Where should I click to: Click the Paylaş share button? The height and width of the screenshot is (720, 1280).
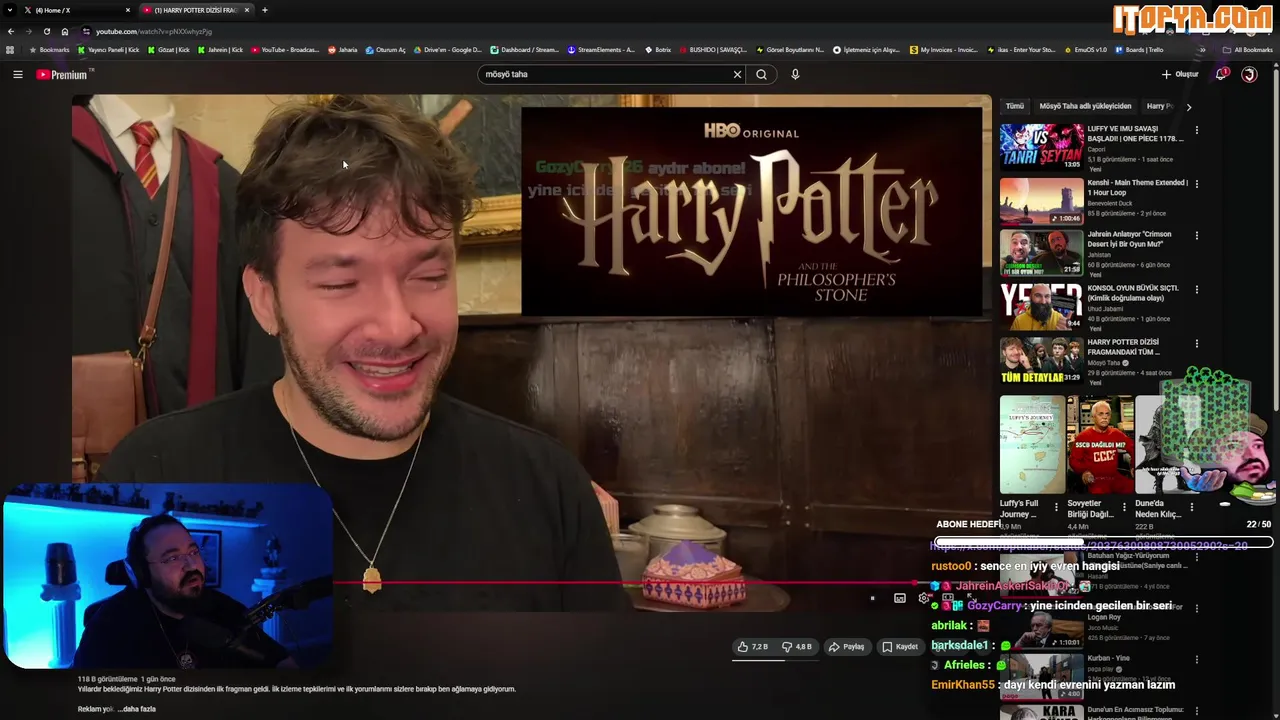coord(846,647)
